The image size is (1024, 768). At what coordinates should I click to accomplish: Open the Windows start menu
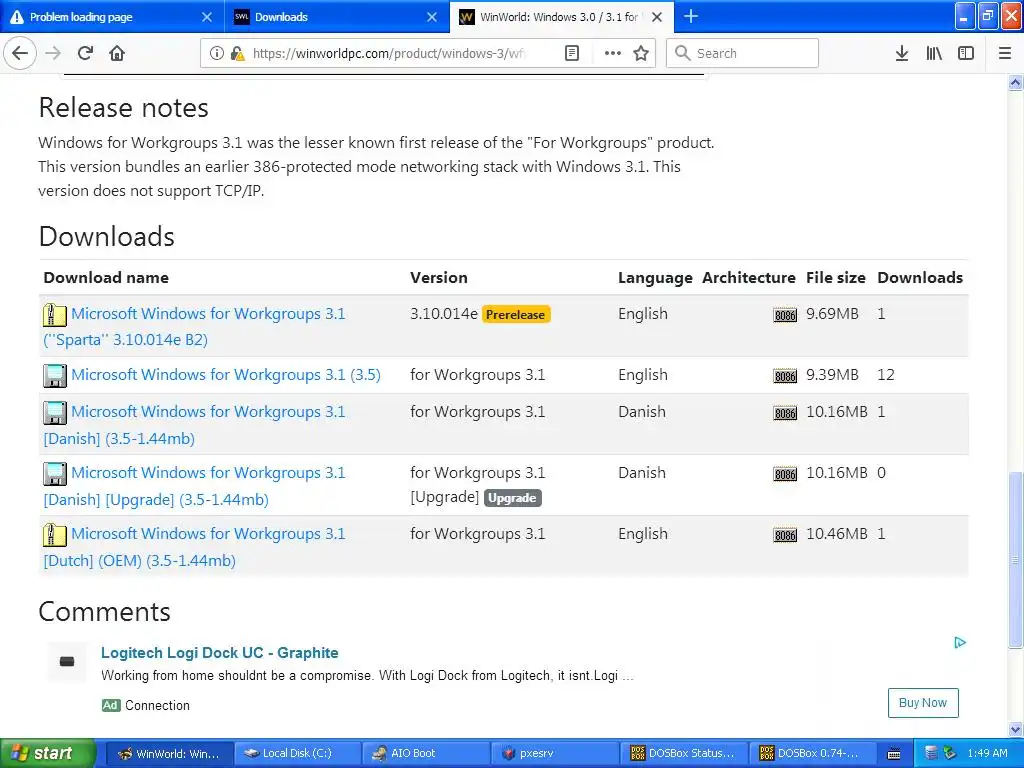(47, 753)
